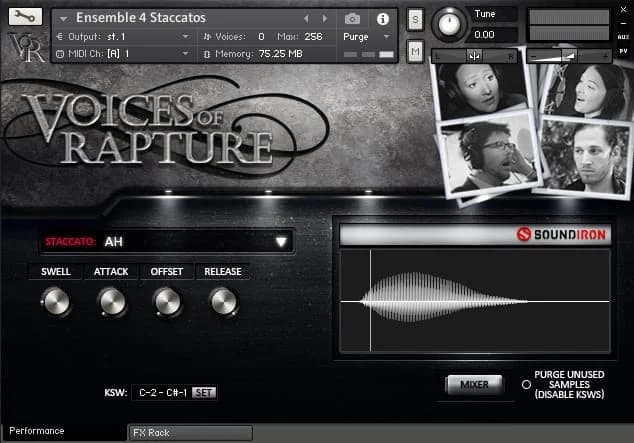Click the Output routing icon
Viewport: 634px width, 443px height.
click(x=59, y=37)
